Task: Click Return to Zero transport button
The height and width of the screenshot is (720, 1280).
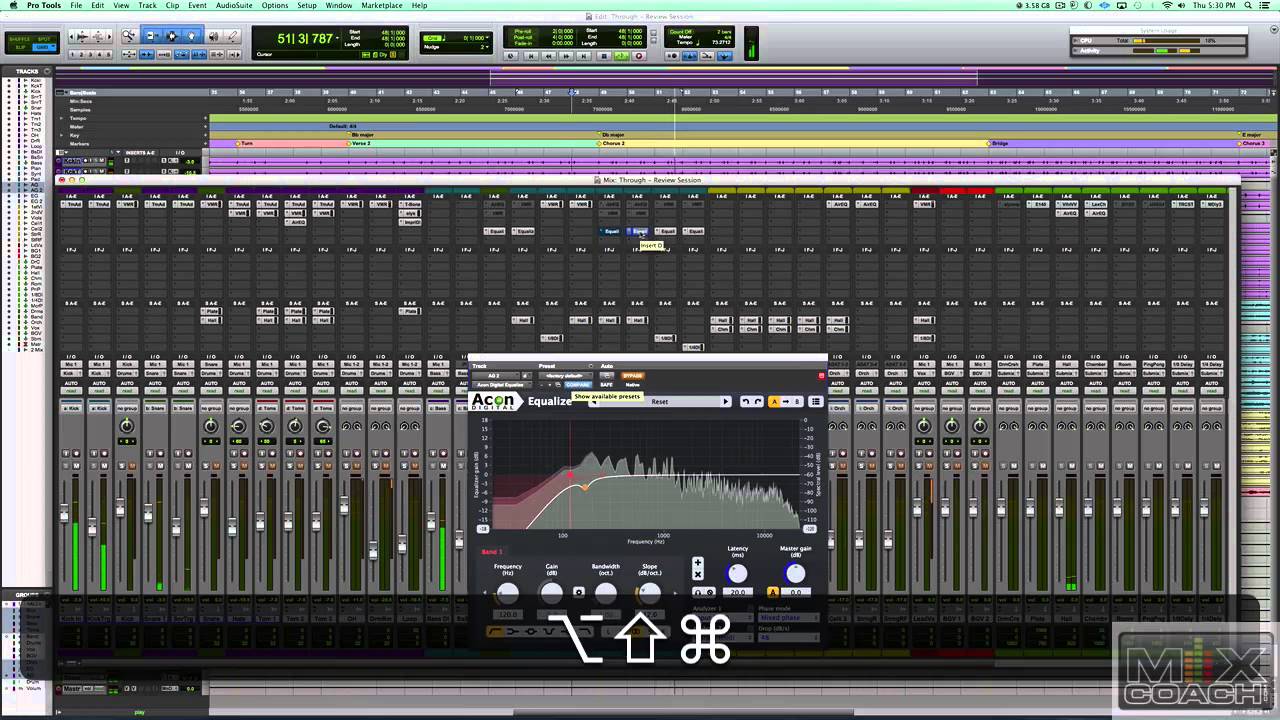Action: 531,56
